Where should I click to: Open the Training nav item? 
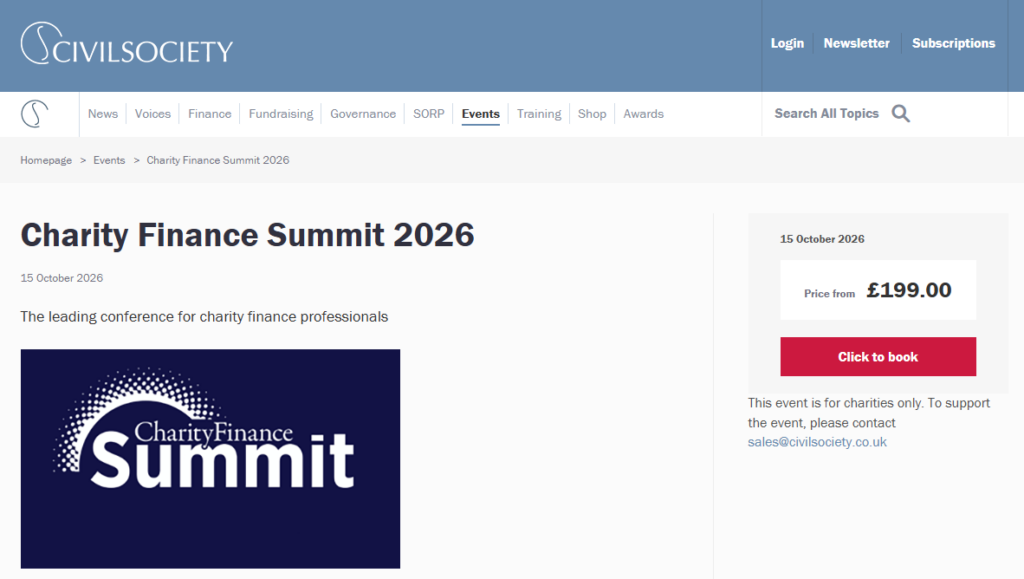(x=539, y=114)
